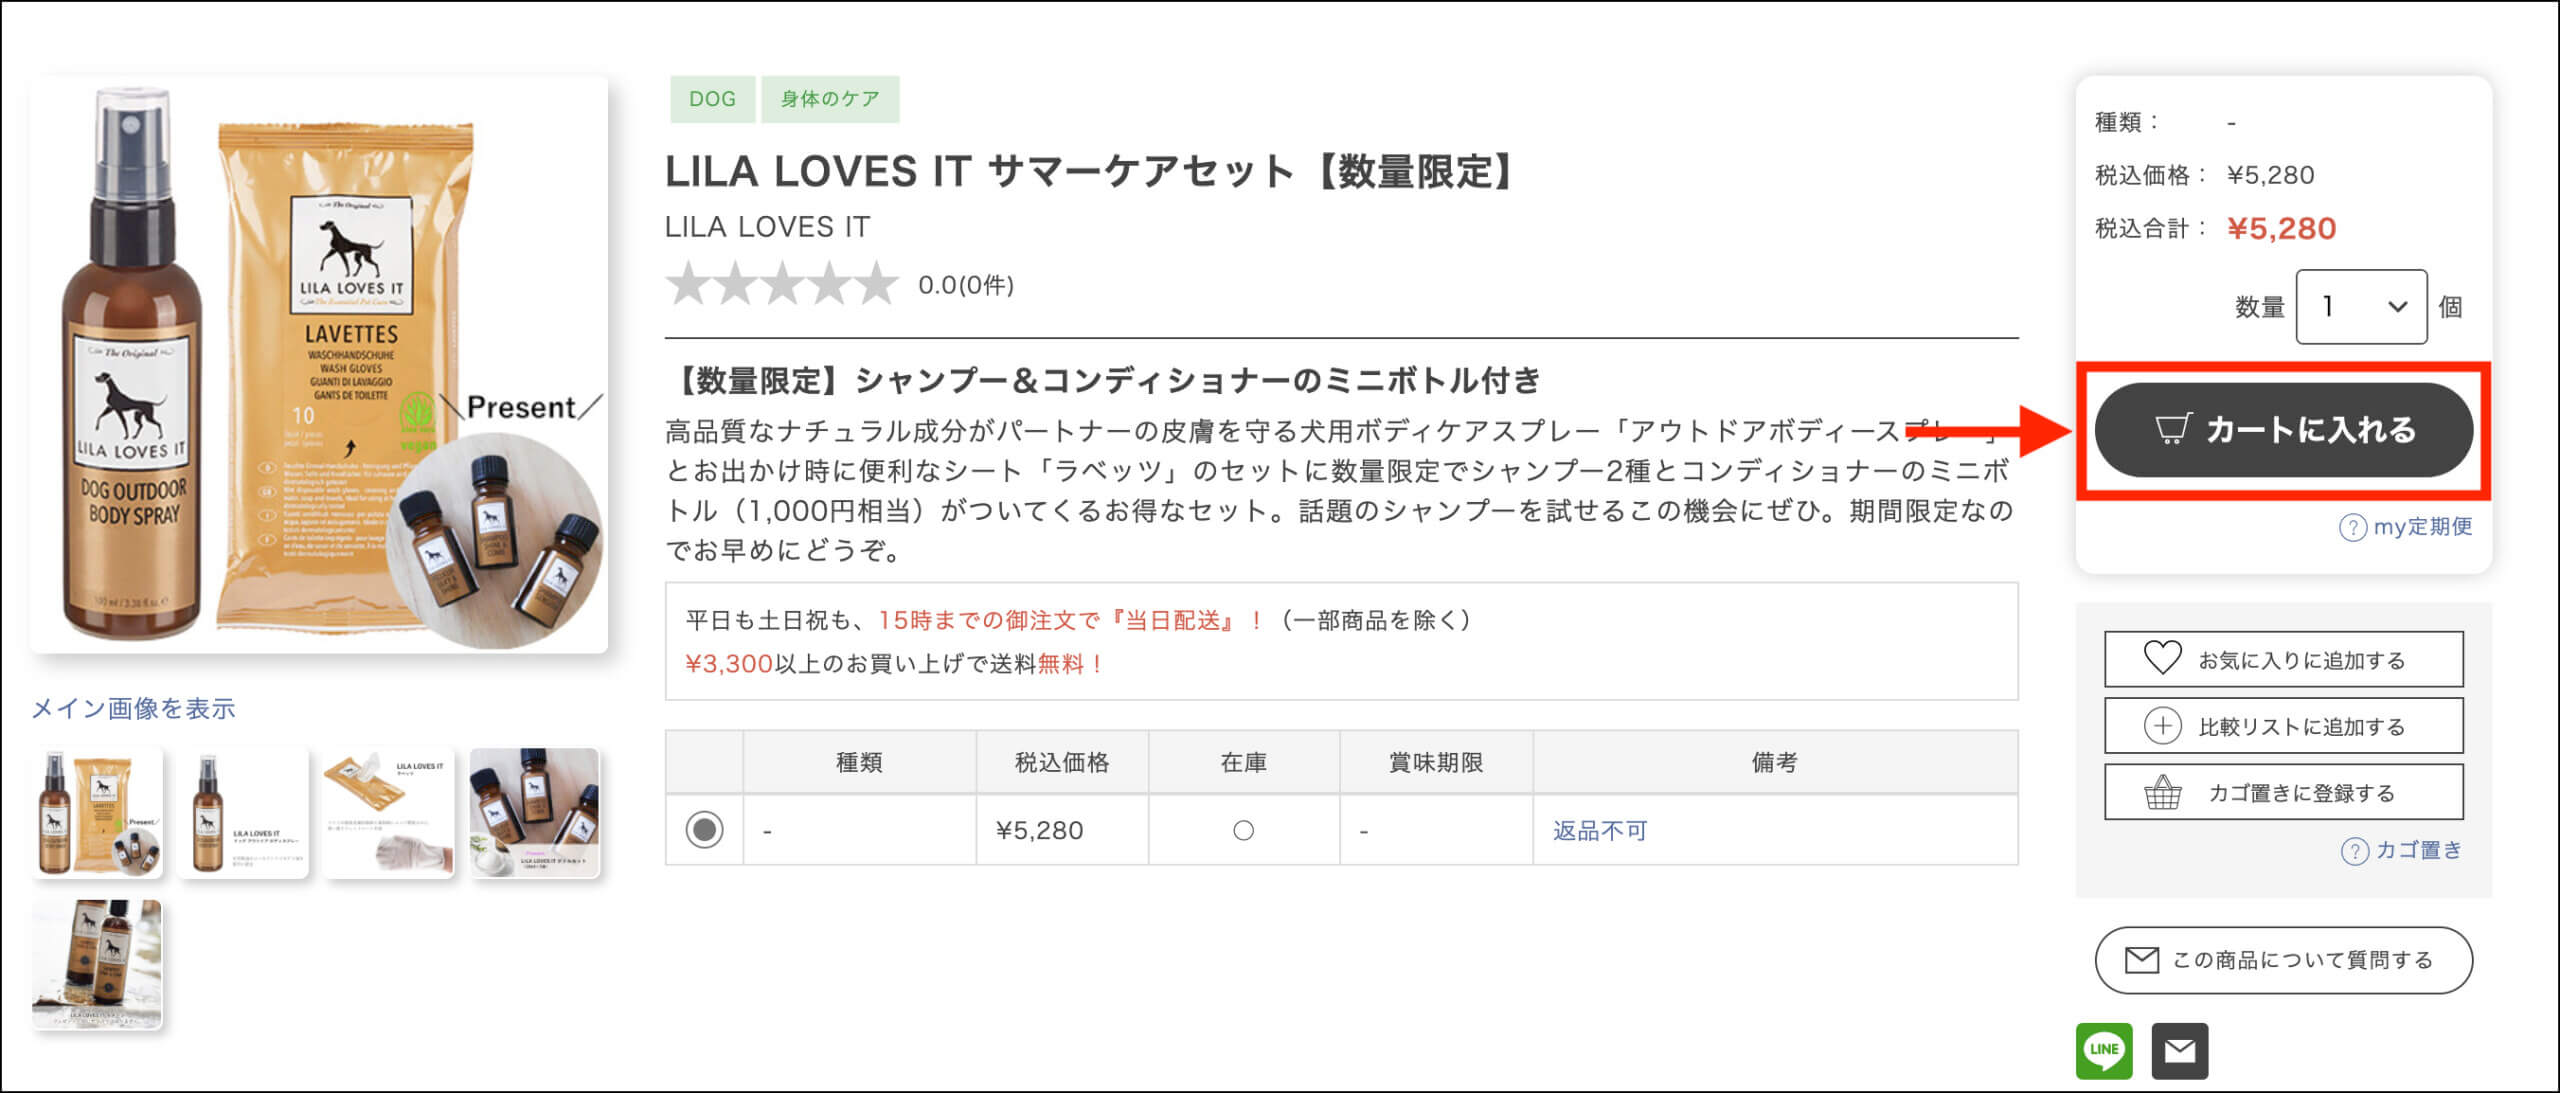
Task: Select fifth thumbnail in second row
Action: coord(97,965)
